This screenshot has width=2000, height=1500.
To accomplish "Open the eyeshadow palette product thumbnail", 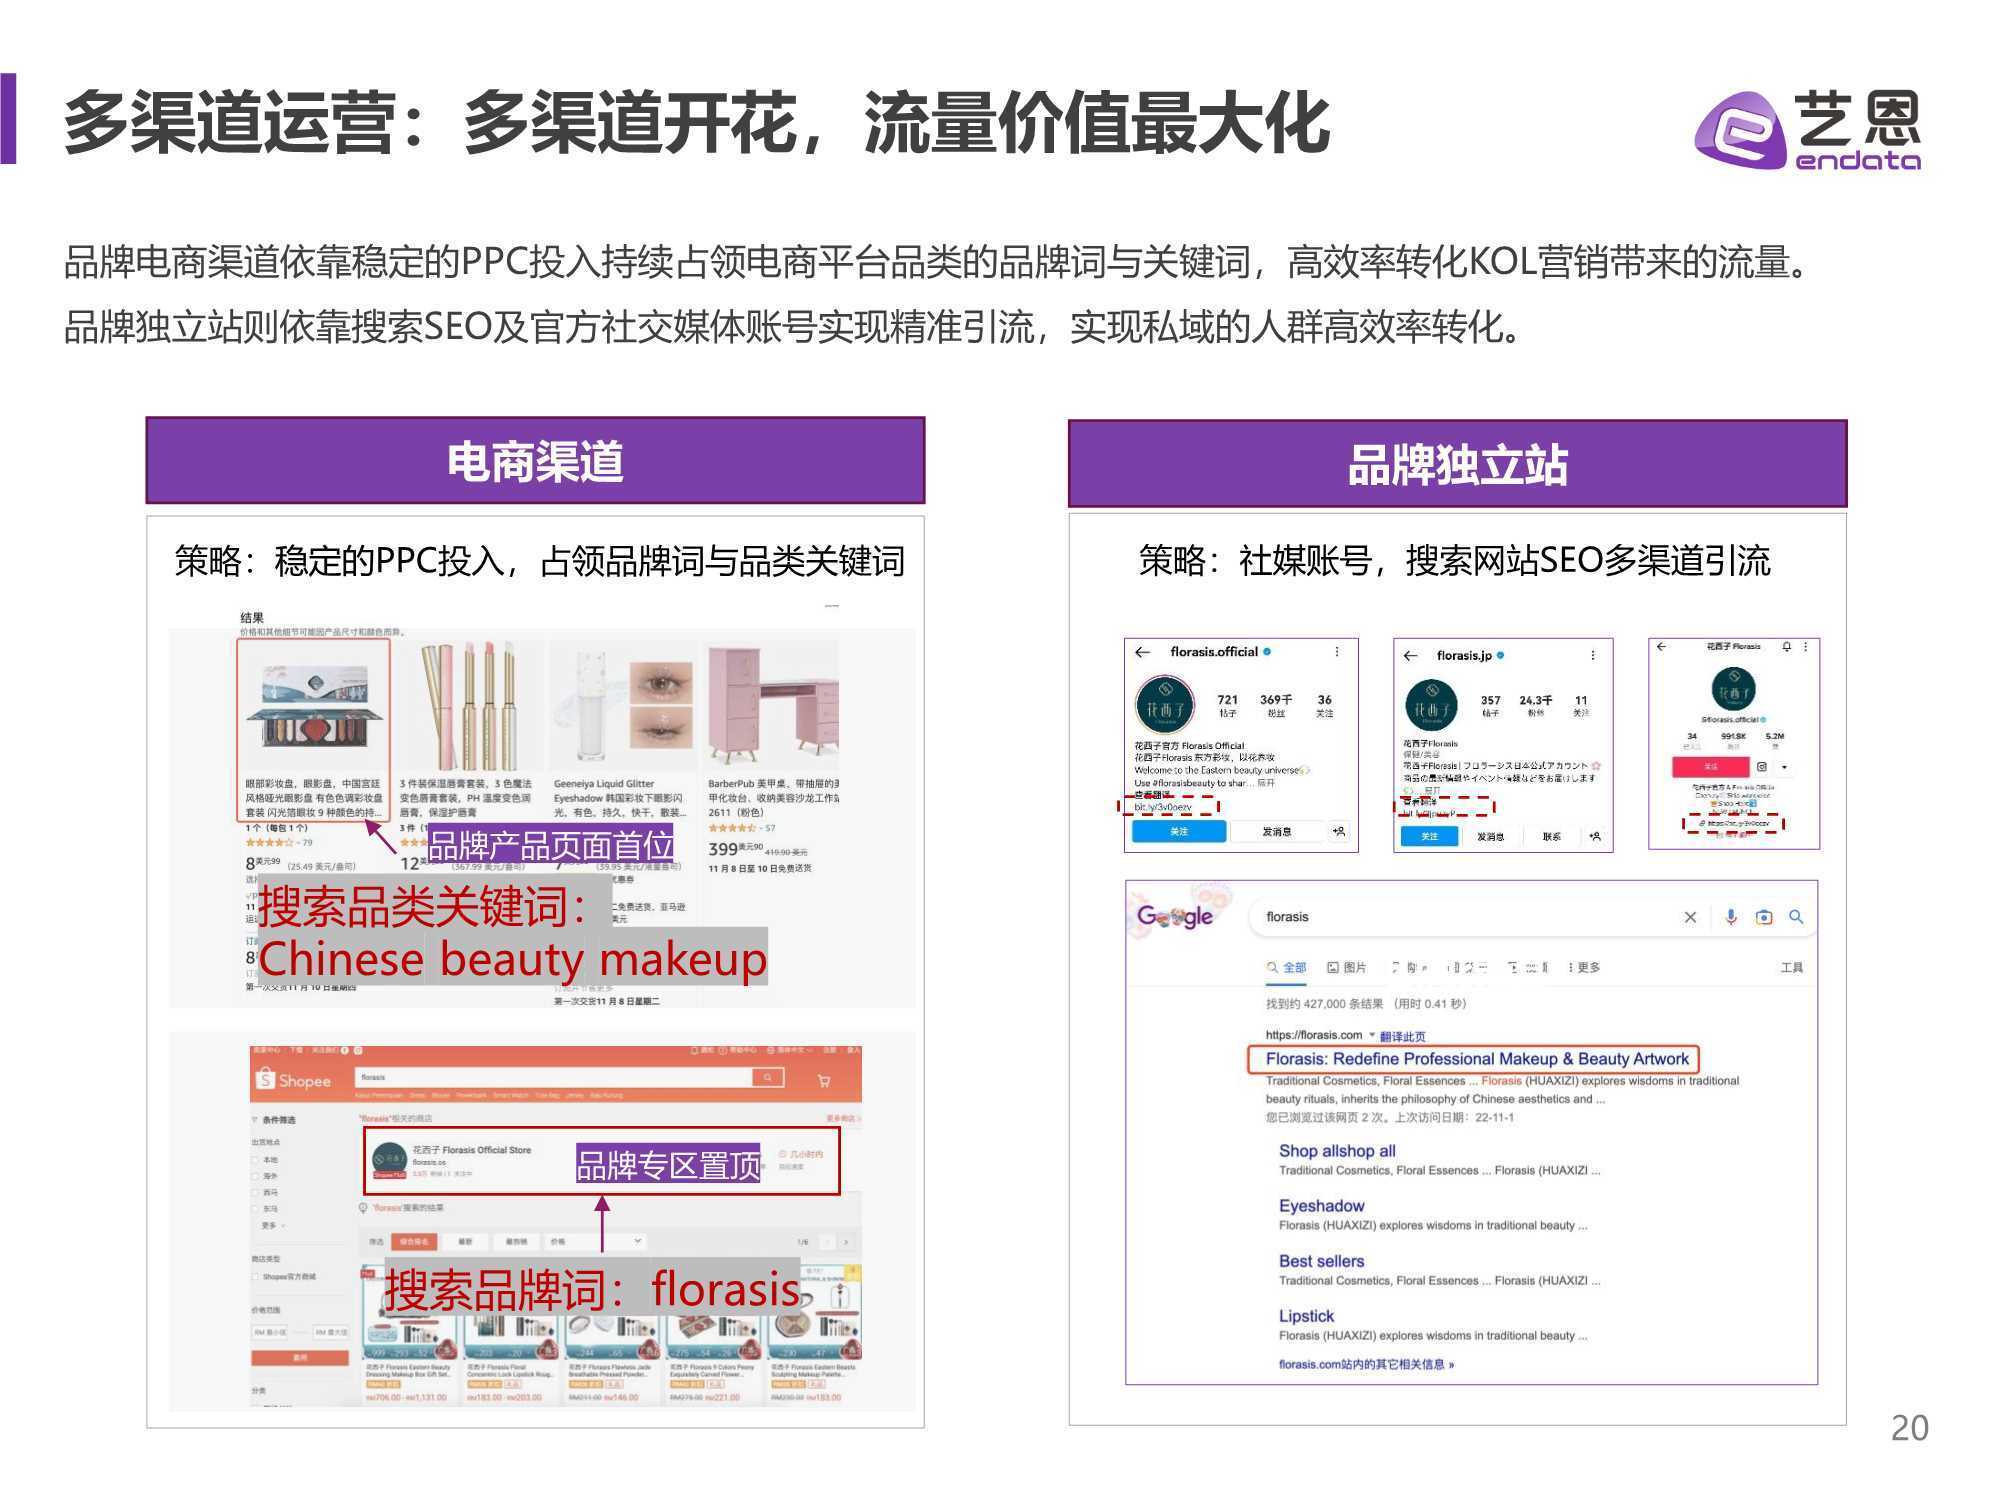I will (x=312, y=708).
